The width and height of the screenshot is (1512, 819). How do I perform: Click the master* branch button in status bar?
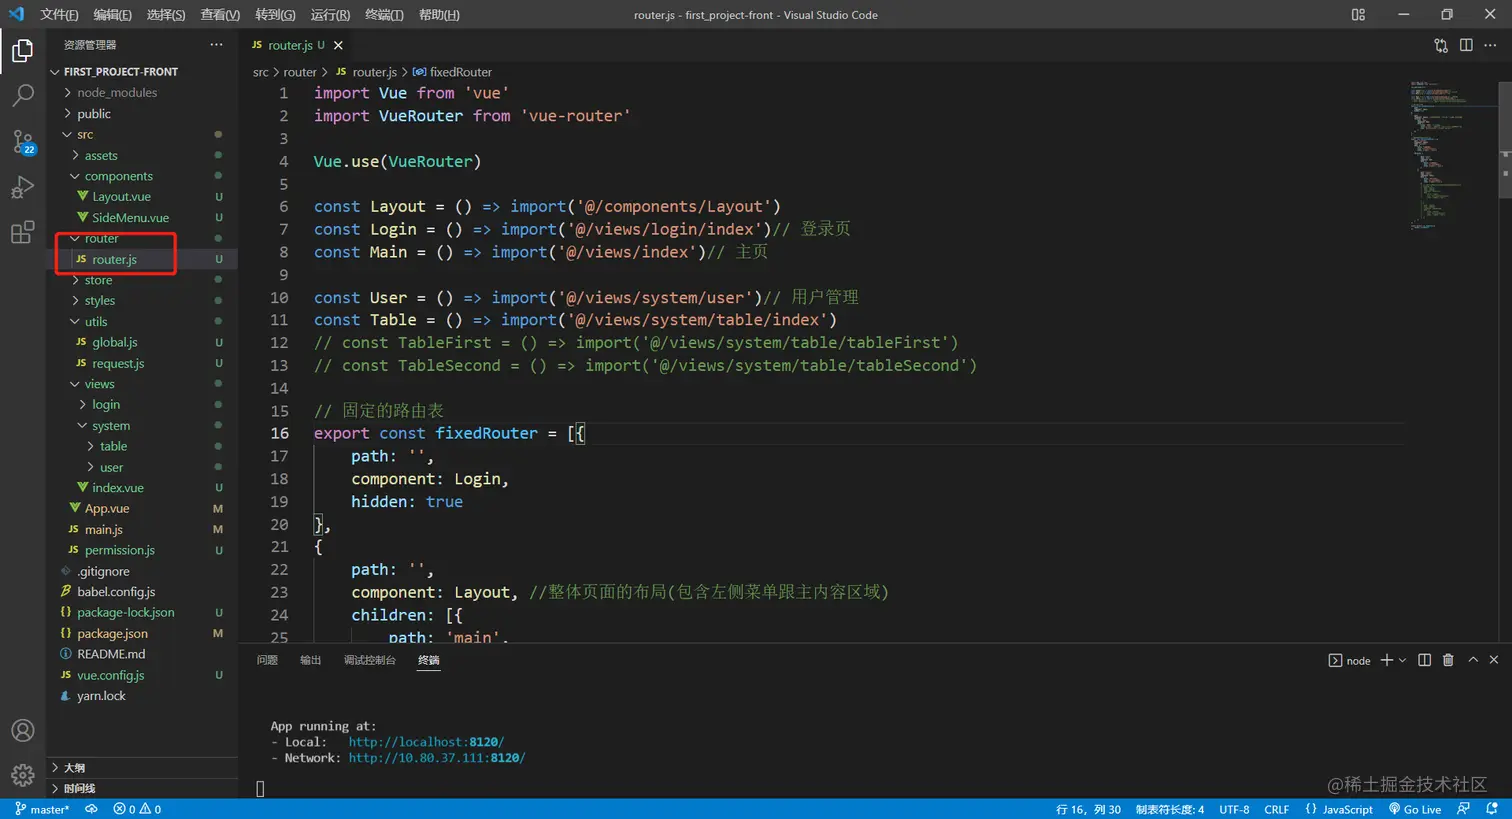[x=42, y=809]
